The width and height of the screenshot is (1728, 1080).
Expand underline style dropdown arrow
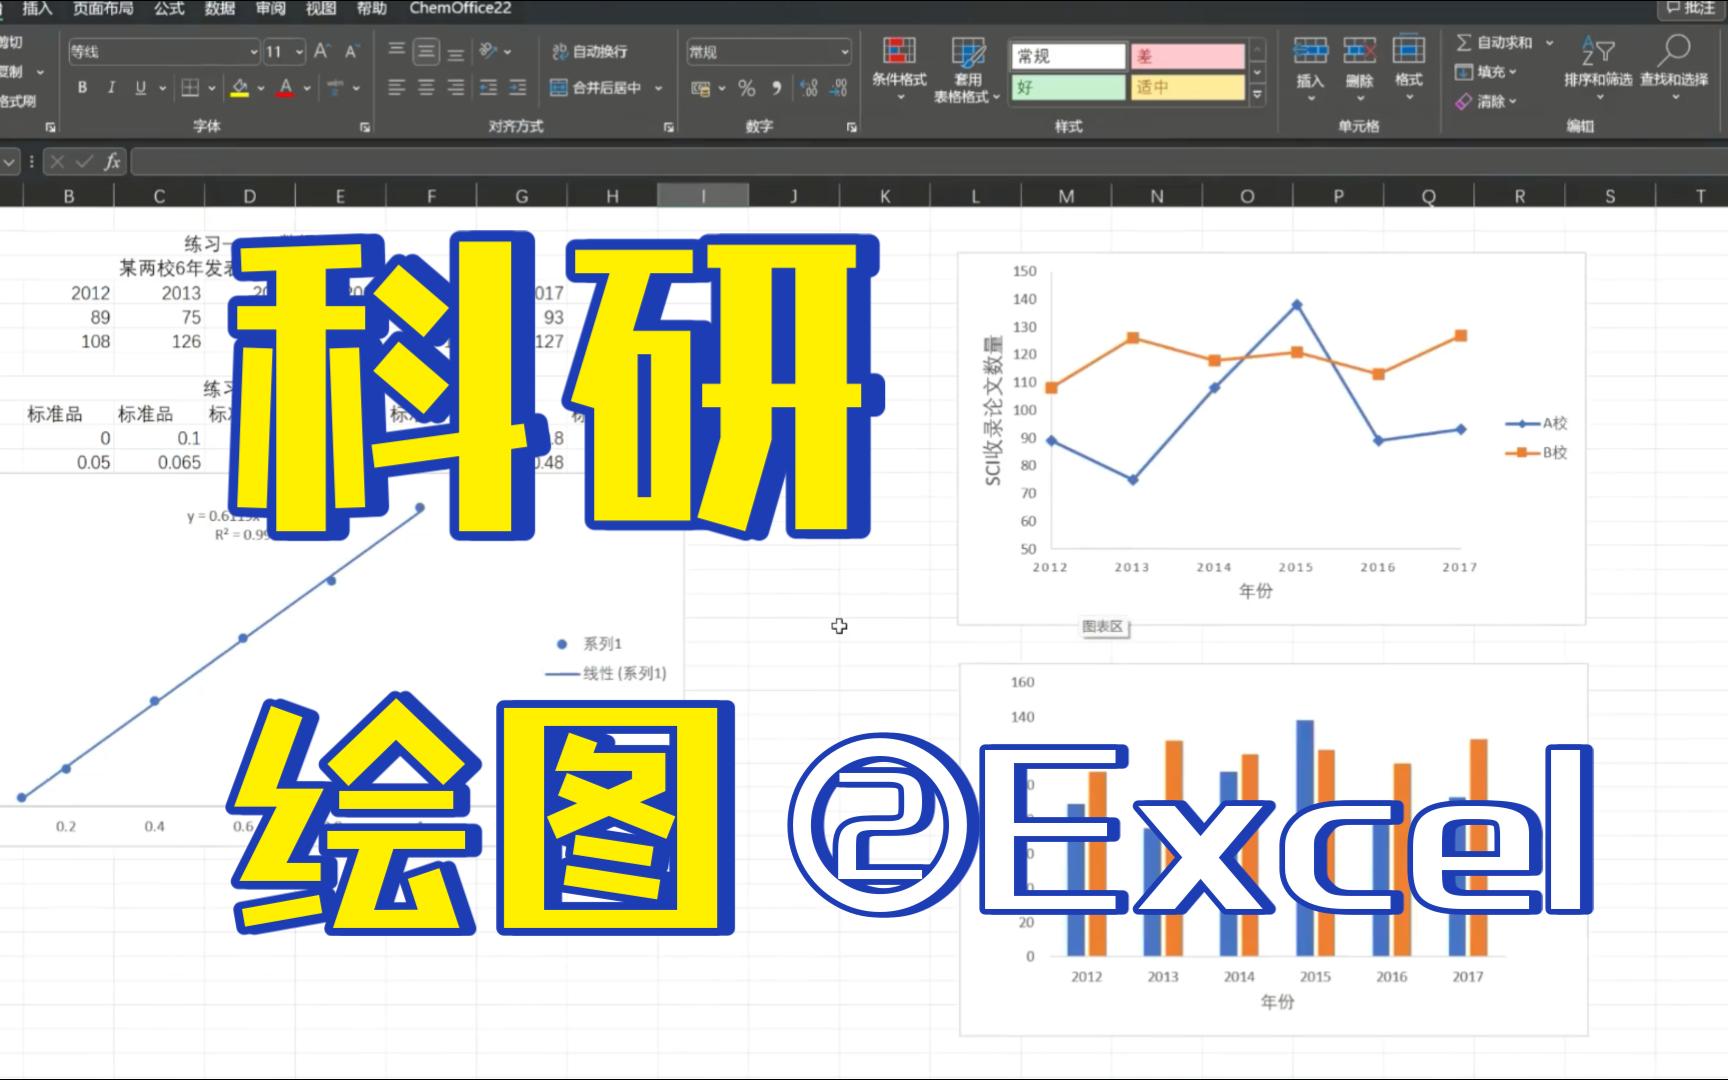coord(162,88)
